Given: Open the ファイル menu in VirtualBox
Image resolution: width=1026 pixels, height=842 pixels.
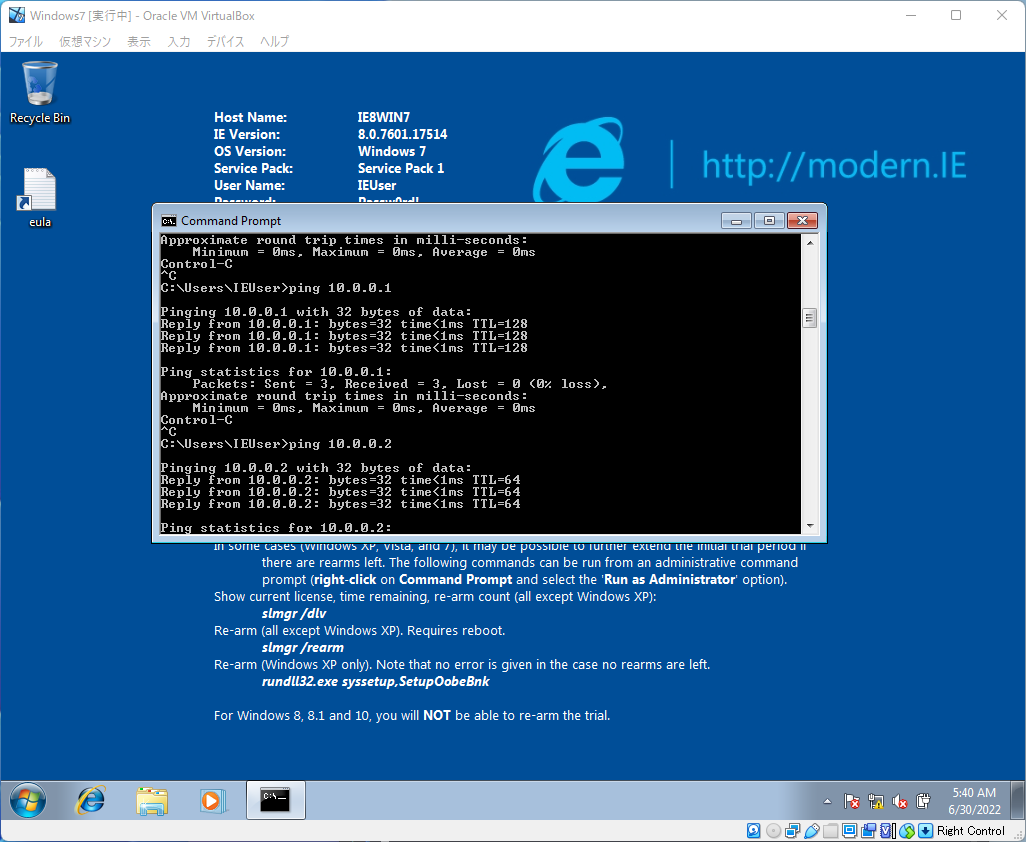Looking at the screenshot, I should click(x=26, y=41).
